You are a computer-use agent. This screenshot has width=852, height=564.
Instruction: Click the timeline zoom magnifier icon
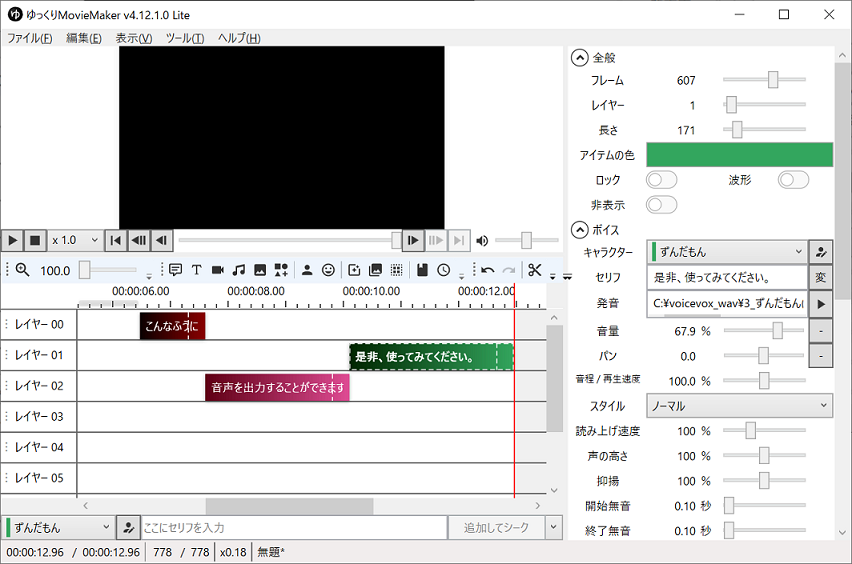tap(22, 270)
